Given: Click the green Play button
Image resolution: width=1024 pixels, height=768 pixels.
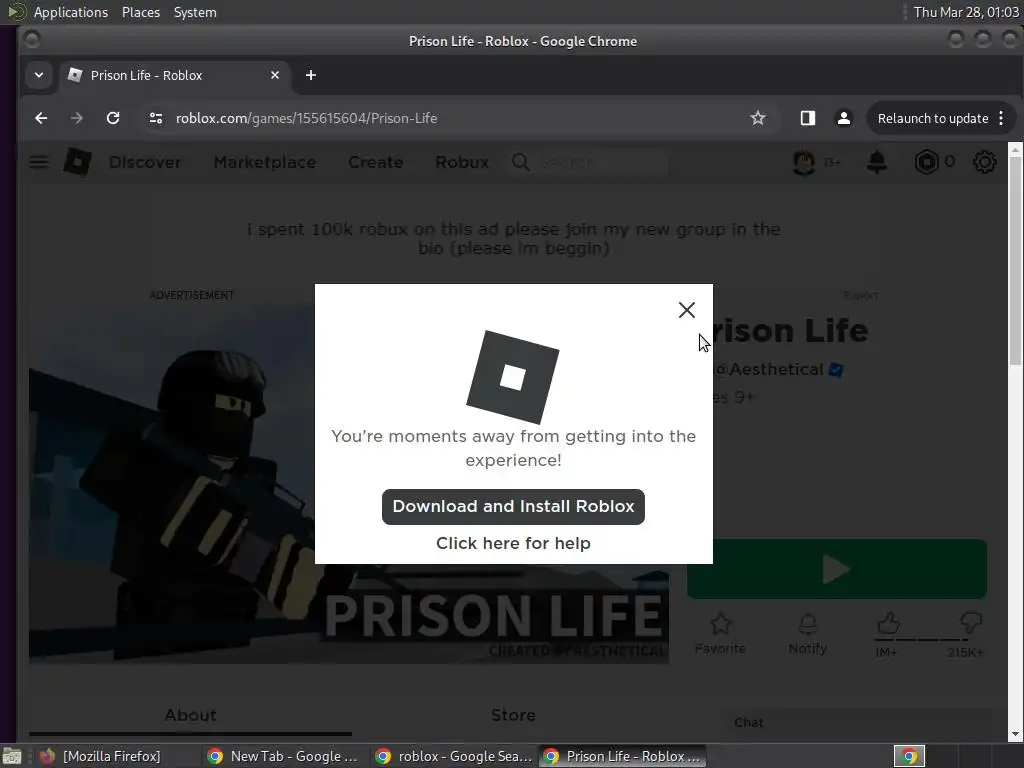Looking at the screenshot, I should [x=837, y=569].
